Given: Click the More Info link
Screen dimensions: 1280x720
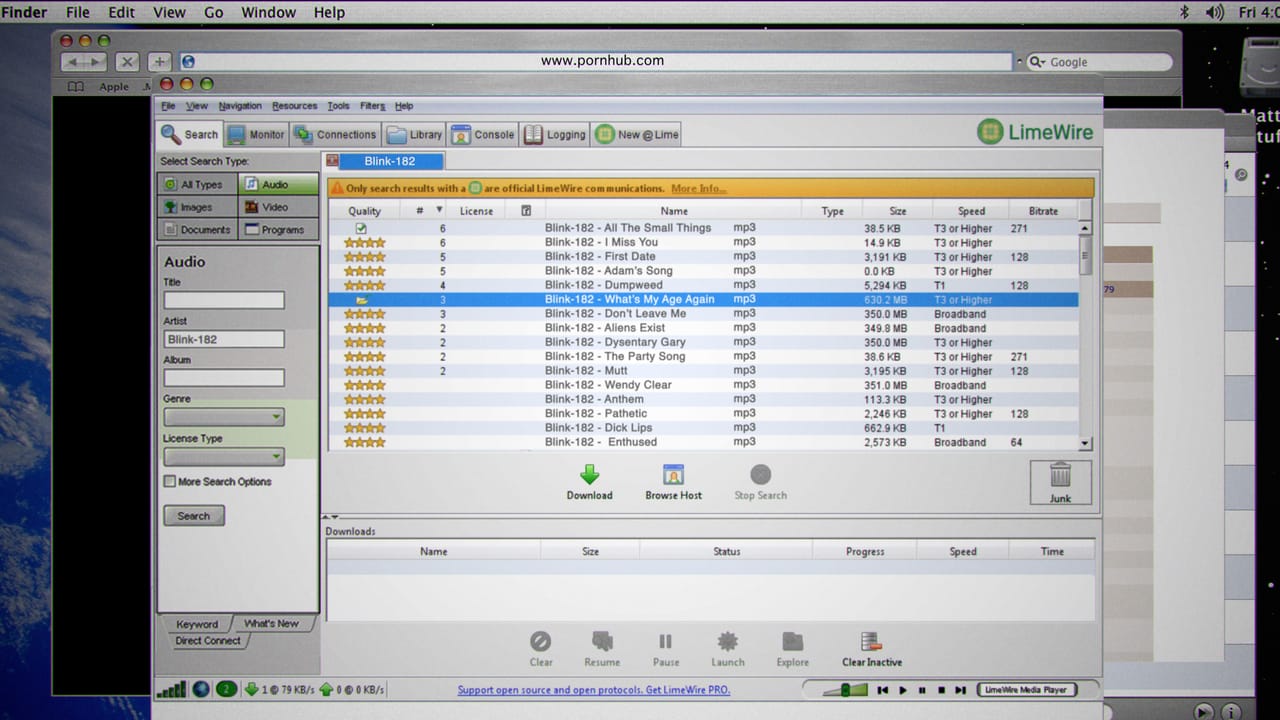Looking at the screenshot, I should click(699, 188).
